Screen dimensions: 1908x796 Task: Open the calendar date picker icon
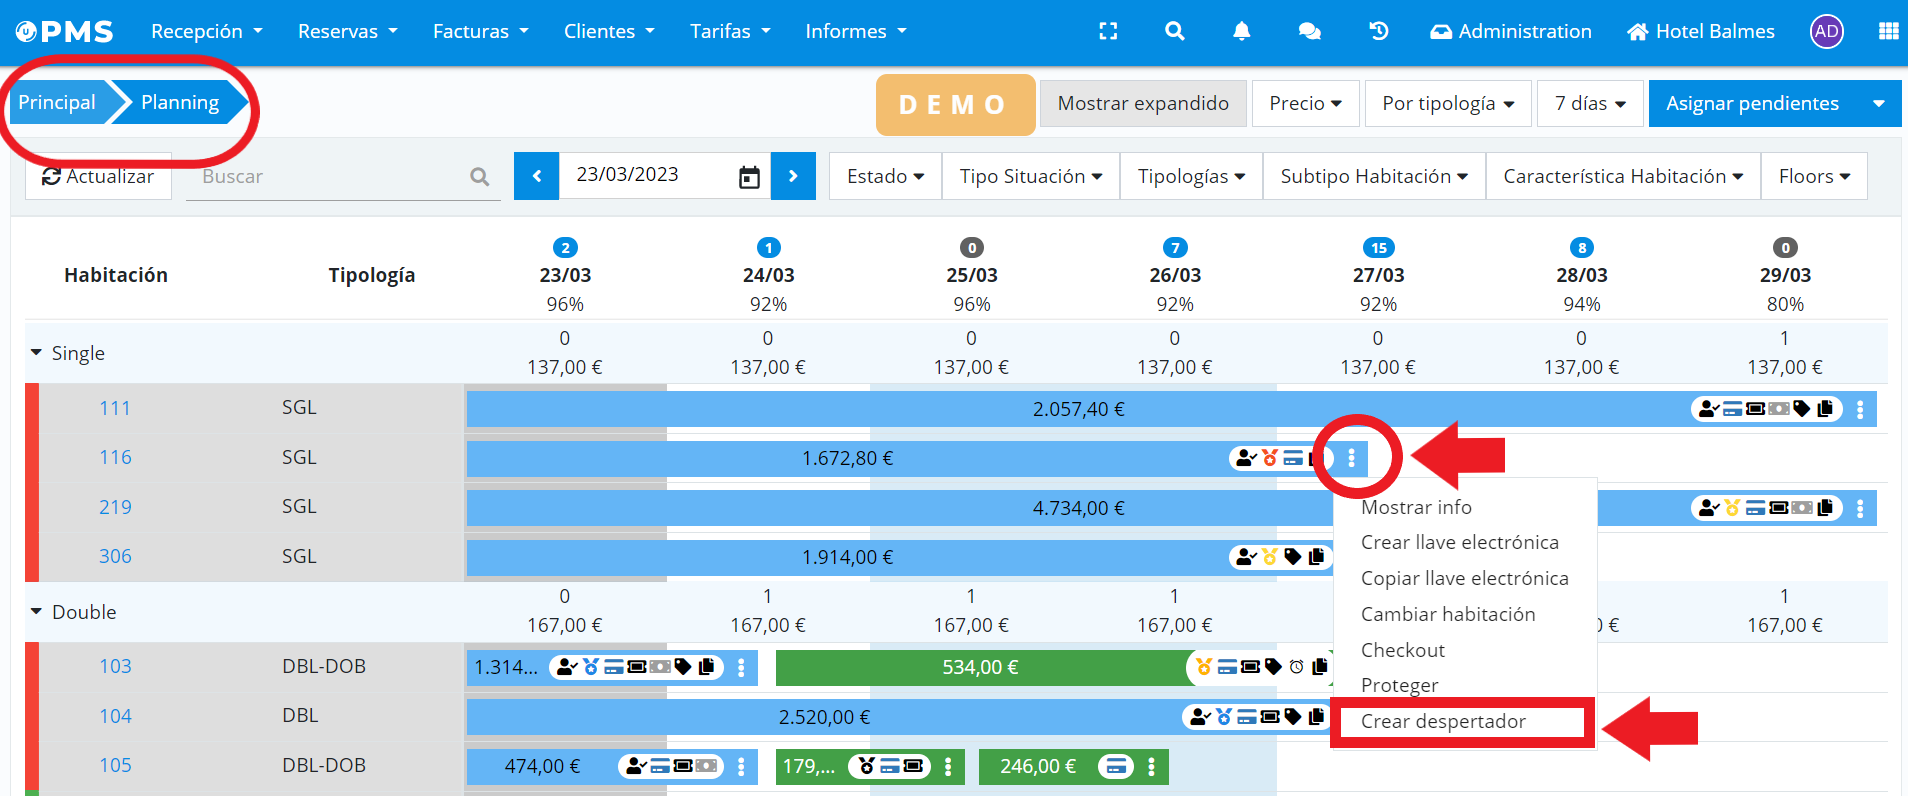[x=749, y=177]
